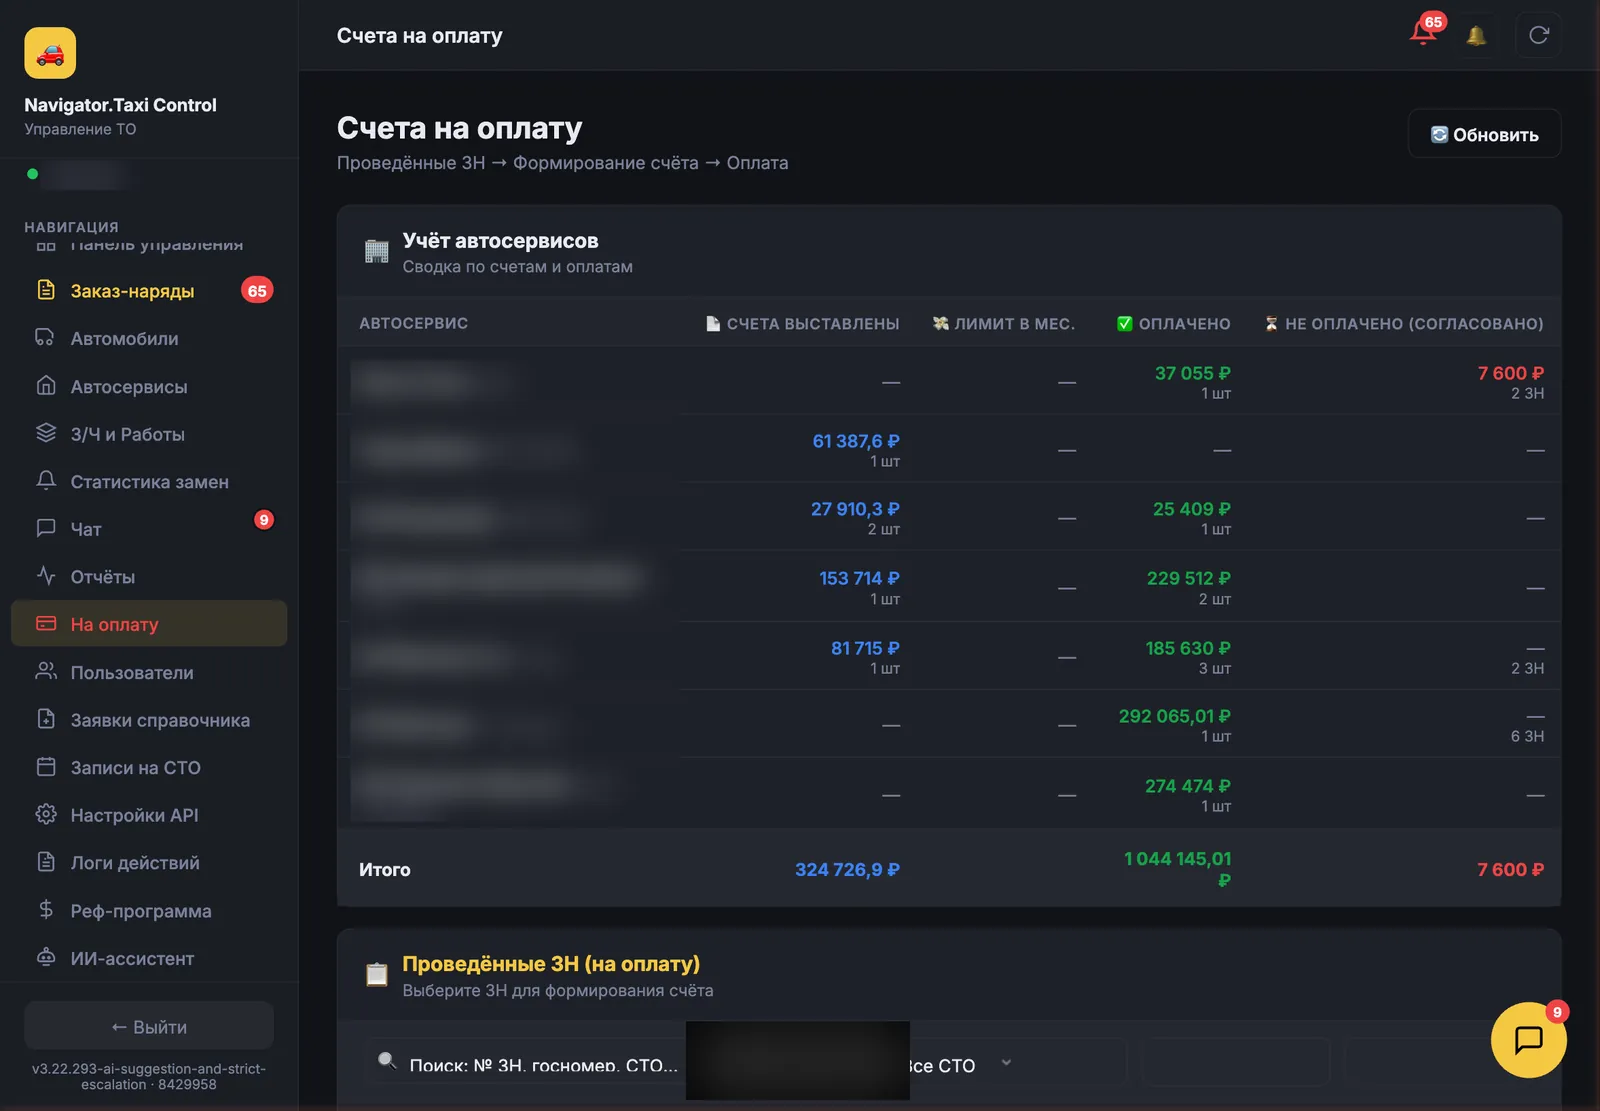This screenshot has height=1111, width=1600.
Task: Navigate to Записи на СТО
Action: (149, 768)
